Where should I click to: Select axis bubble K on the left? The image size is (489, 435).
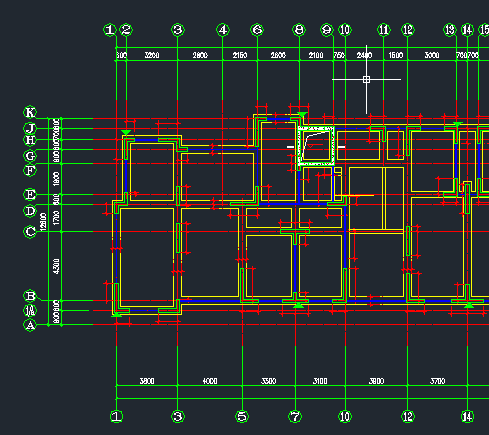tap(30, 112)
